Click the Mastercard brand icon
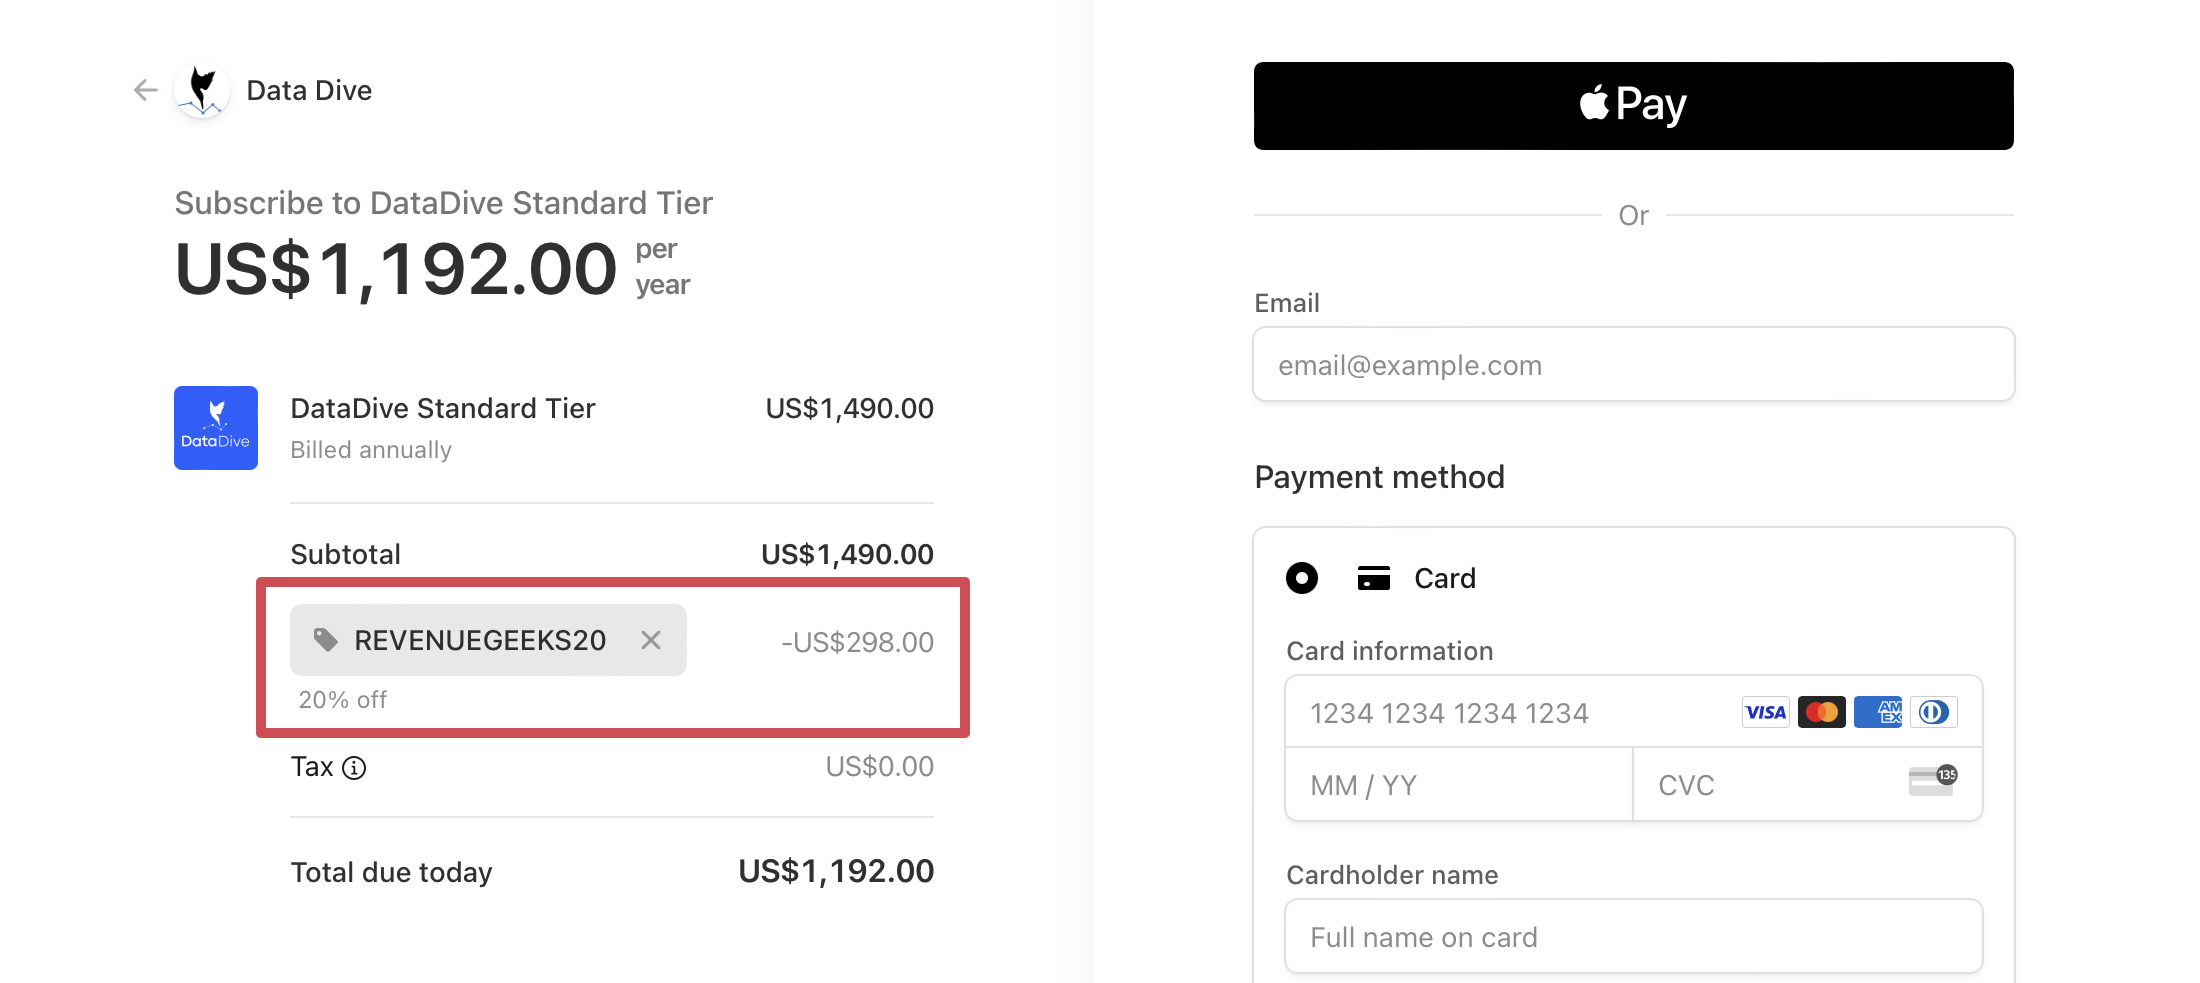The width and height of the screenshot is (2200, 983). click(1822, 712)
